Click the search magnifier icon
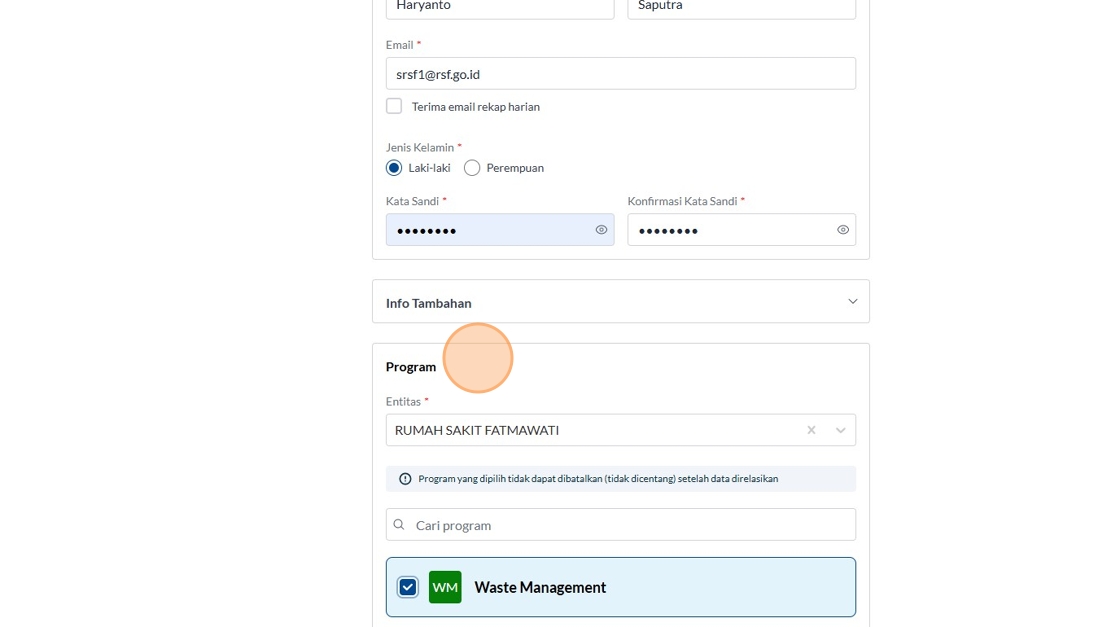This screenshot has width=1120, height=627. point(399,525)
